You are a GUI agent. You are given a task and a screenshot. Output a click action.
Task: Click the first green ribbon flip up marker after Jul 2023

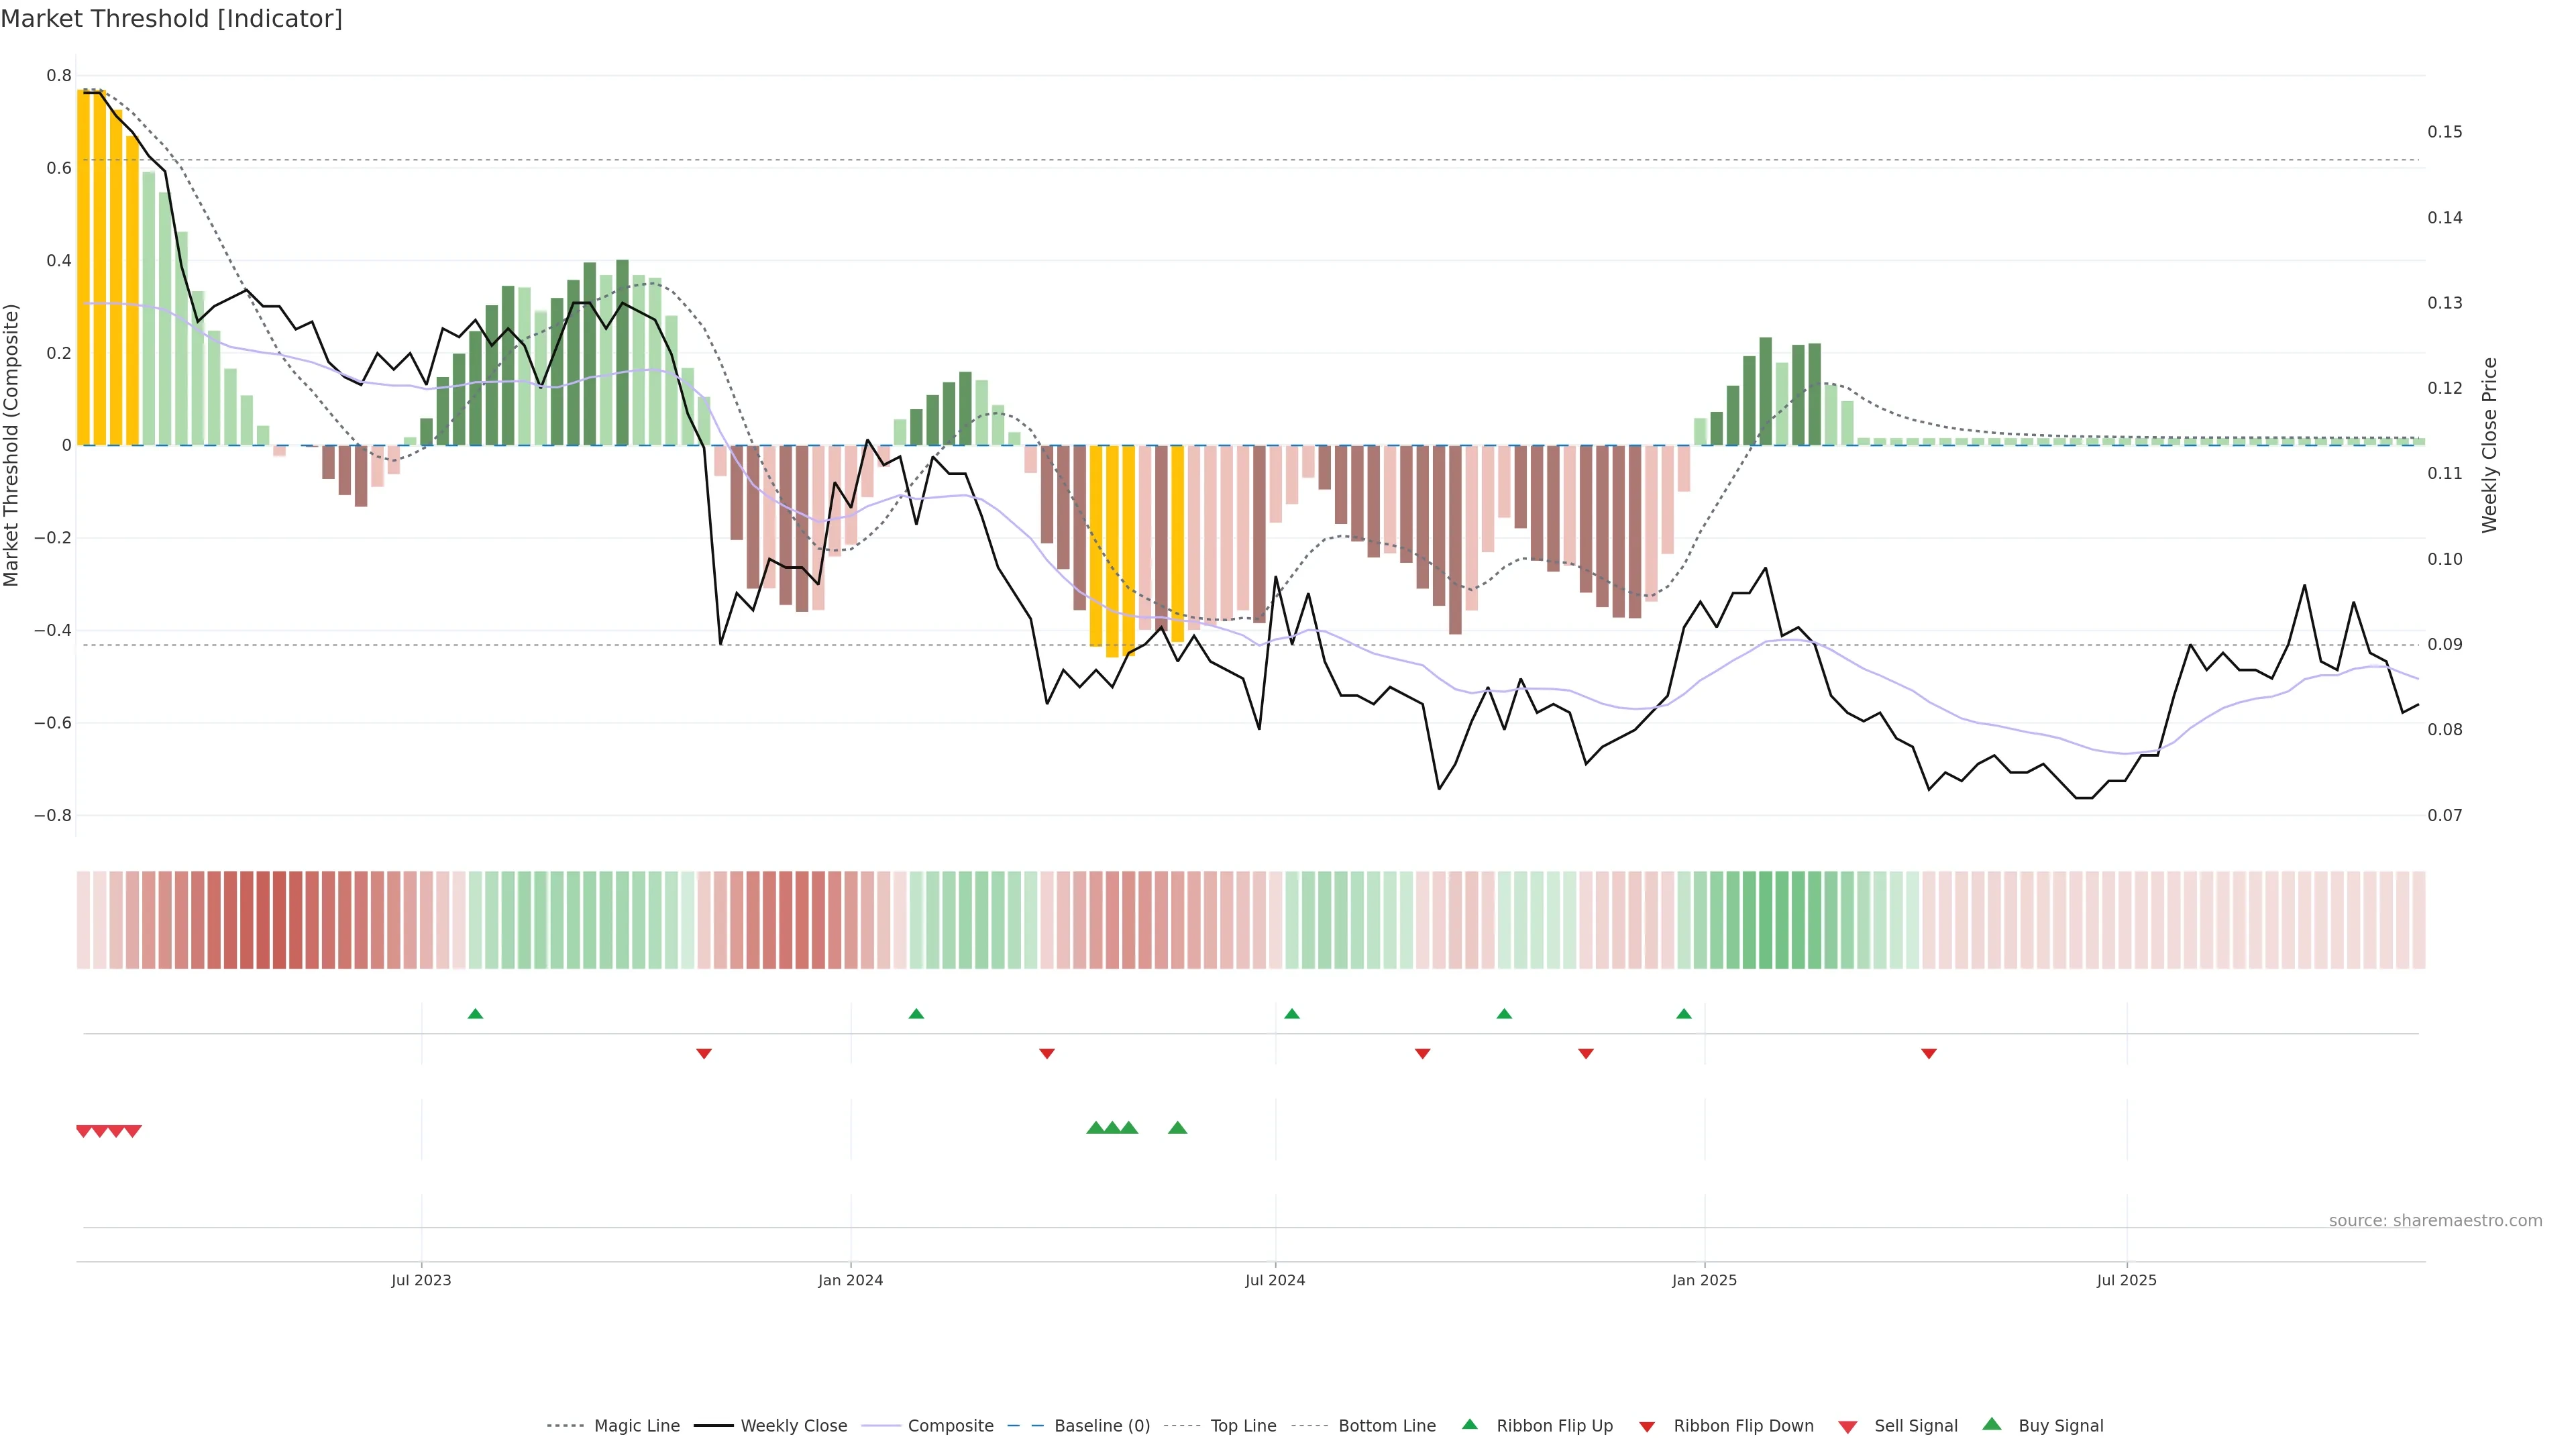click(x=475, y=1014)
